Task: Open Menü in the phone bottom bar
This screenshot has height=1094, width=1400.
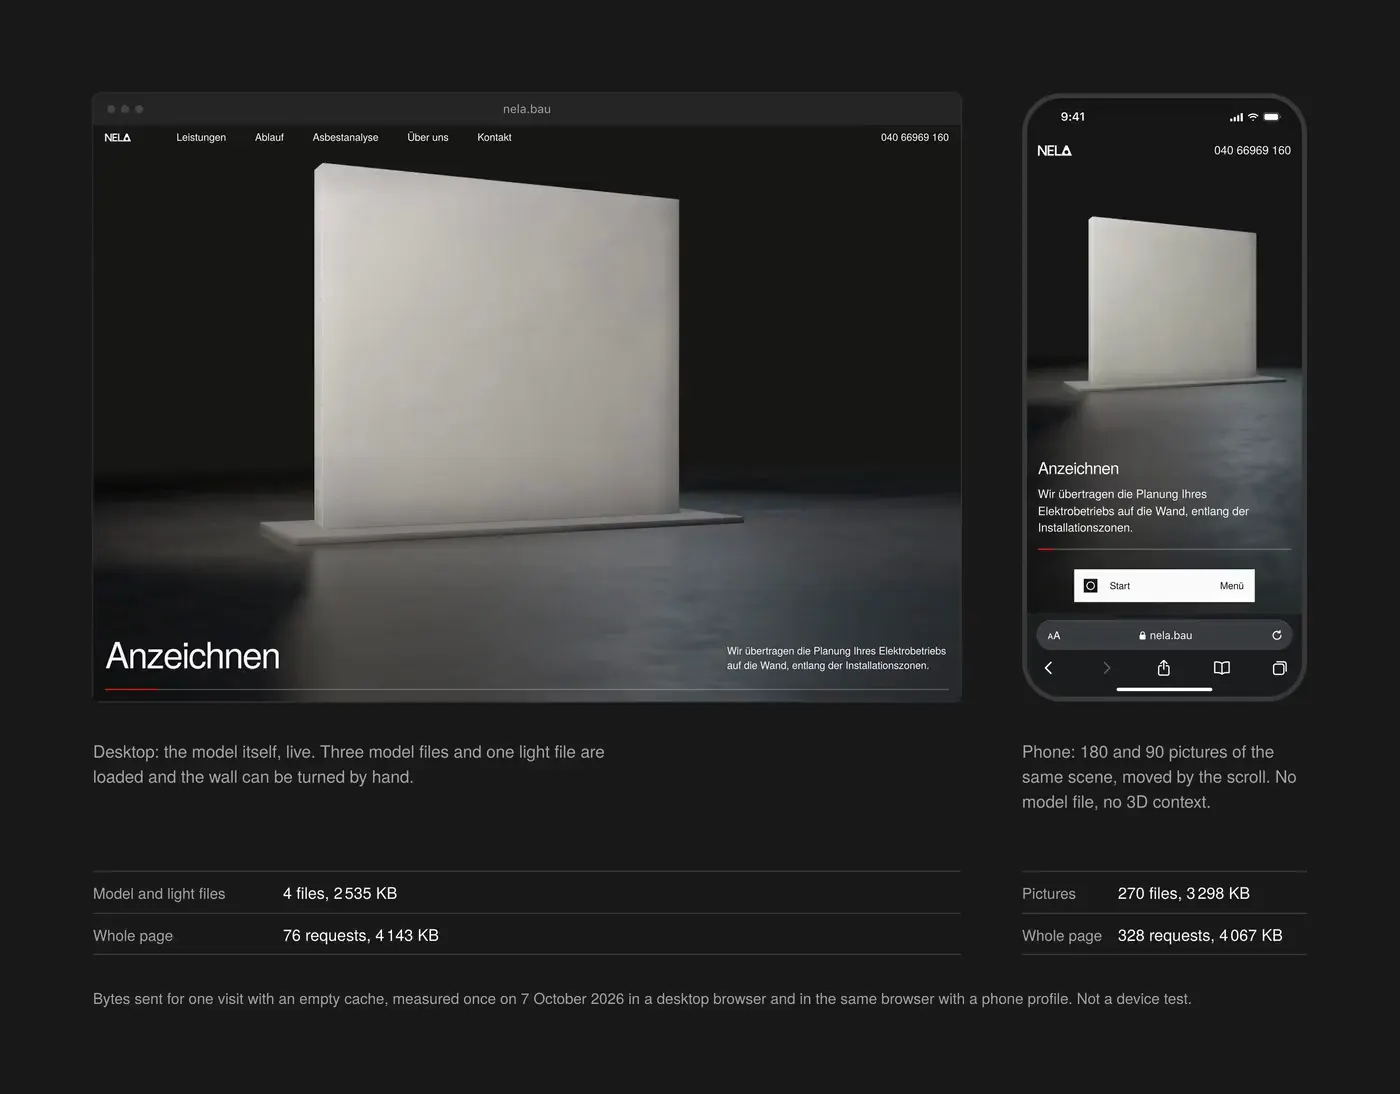Action: pos(1232,586)
